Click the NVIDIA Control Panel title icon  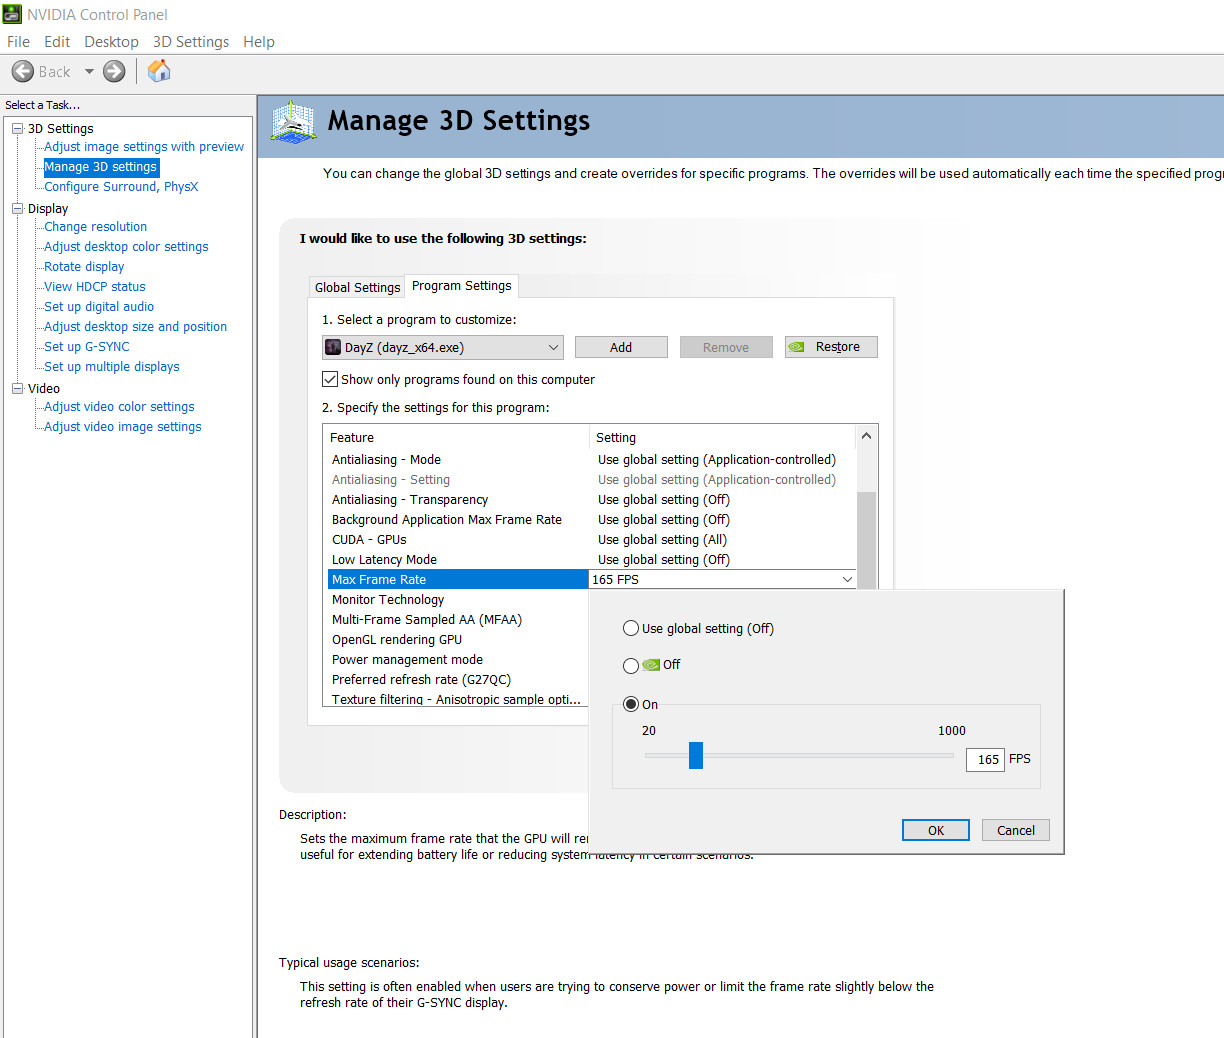coord(12,14)
